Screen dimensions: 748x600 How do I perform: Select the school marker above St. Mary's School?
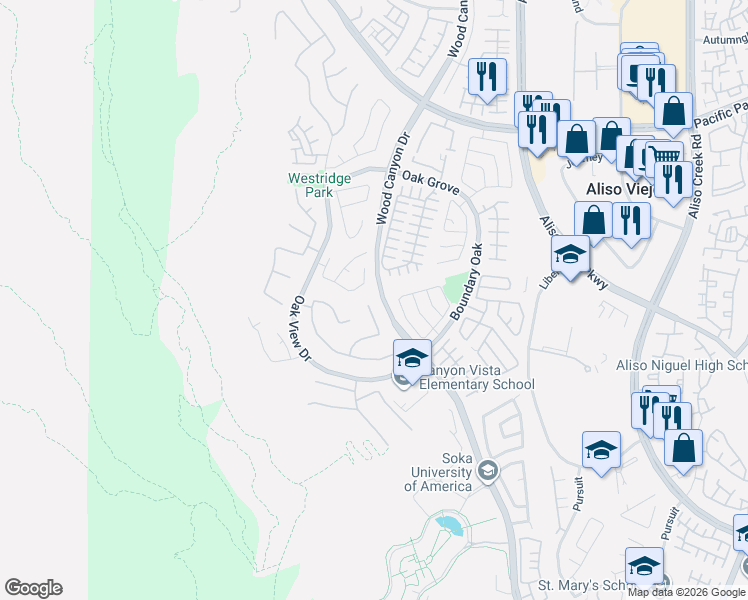644,568
